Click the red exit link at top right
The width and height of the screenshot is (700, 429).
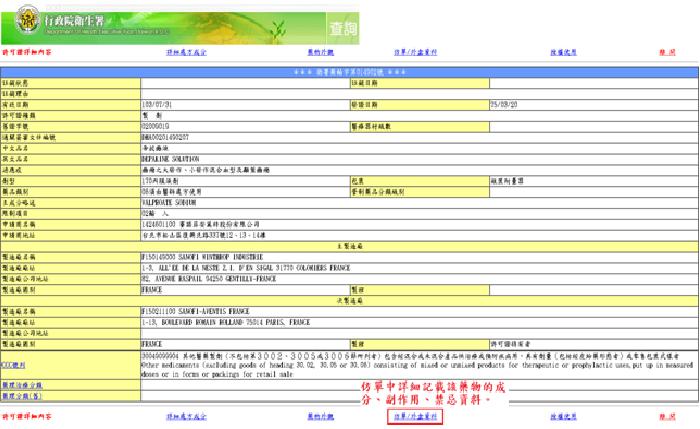click(x=667, y=52)
